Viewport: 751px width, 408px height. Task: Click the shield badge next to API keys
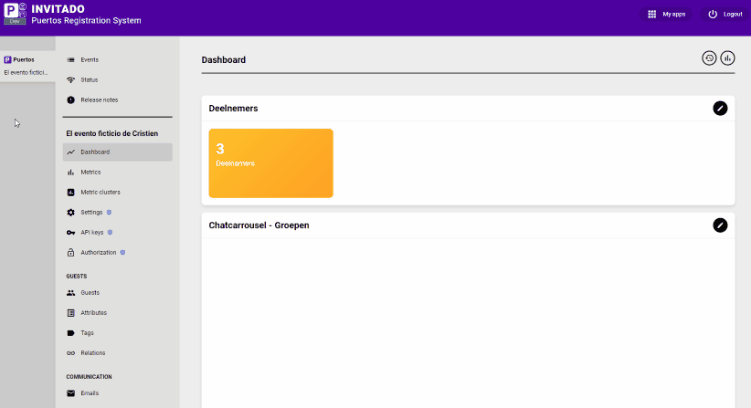(110, 232)
